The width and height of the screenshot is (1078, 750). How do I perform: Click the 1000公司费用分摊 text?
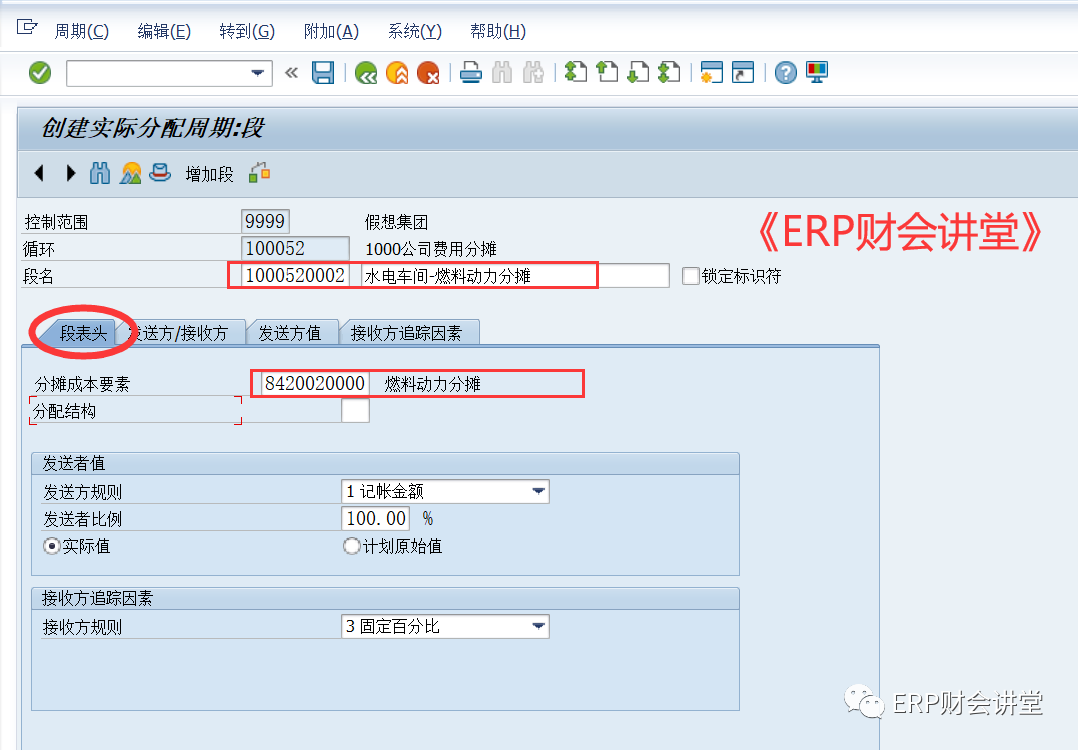pos(431,249)
